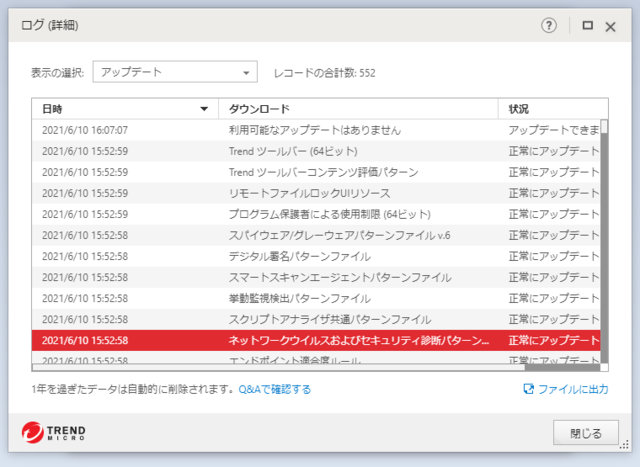
Task: Select the スマートスキャンエージェントパターンファイル row
Action: point(316,278)
